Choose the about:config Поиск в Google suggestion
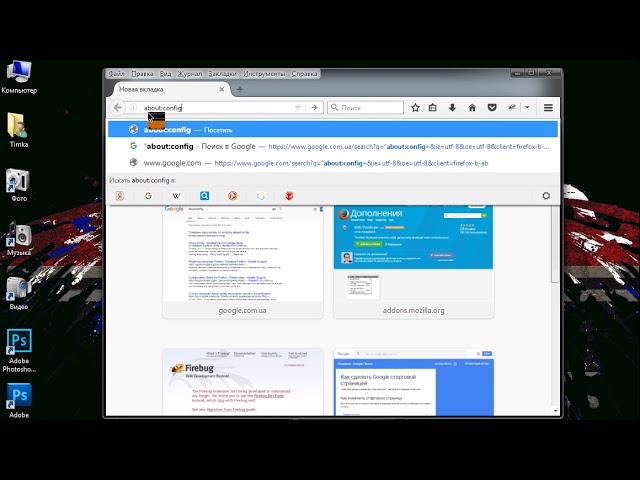This screenshot has width=640, height=480. (x=333, y=146)
